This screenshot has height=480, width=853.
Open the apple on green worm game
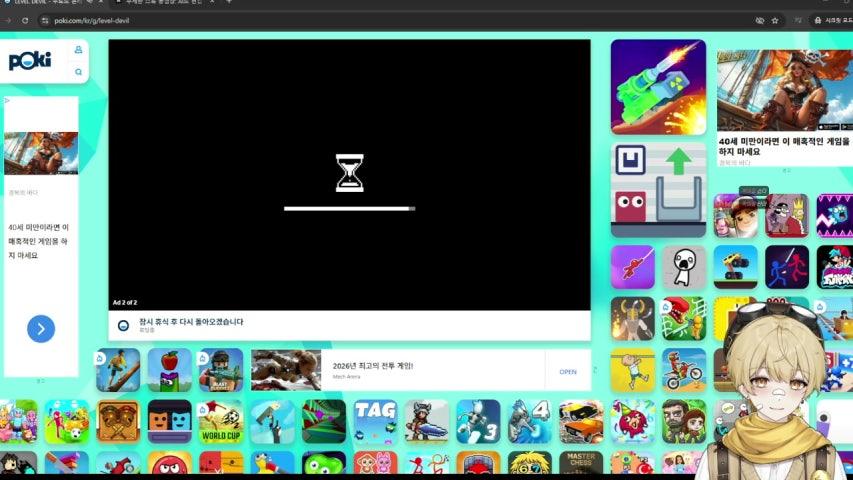[x=170, y=370]
